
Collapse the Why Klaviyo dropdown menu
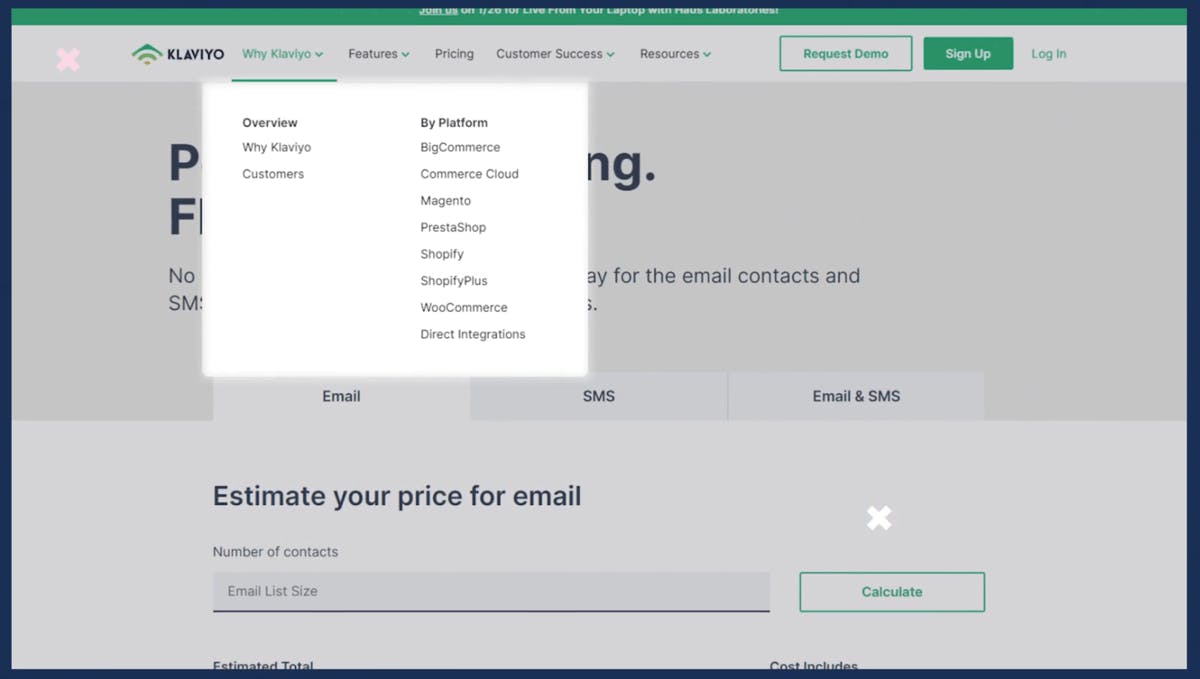pyautogui.click(x=283, y=54)
